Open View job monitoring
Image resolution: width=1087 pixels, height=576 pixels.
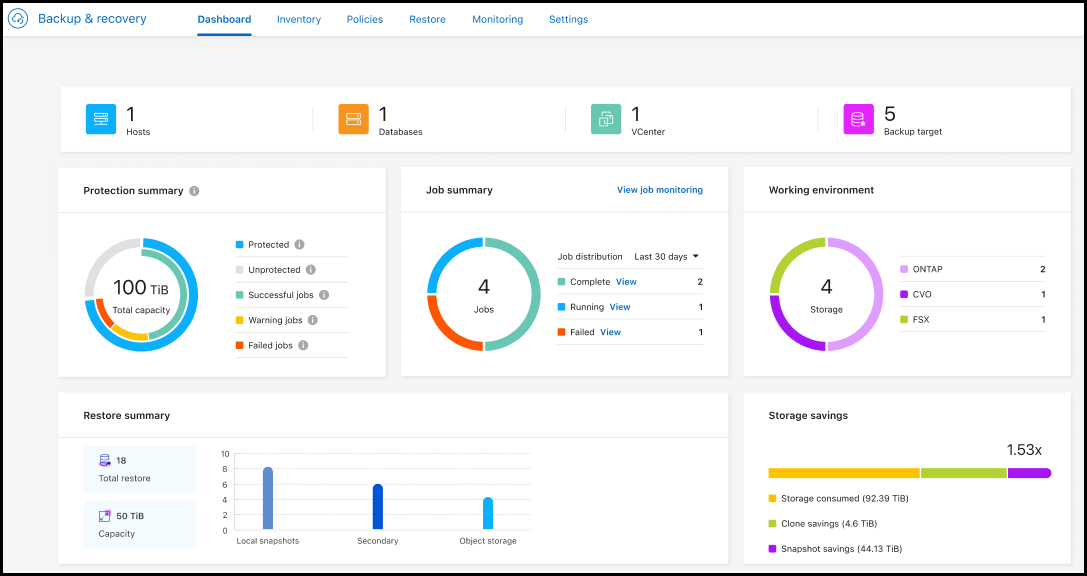pyautogui.click(x=659, y=188)
